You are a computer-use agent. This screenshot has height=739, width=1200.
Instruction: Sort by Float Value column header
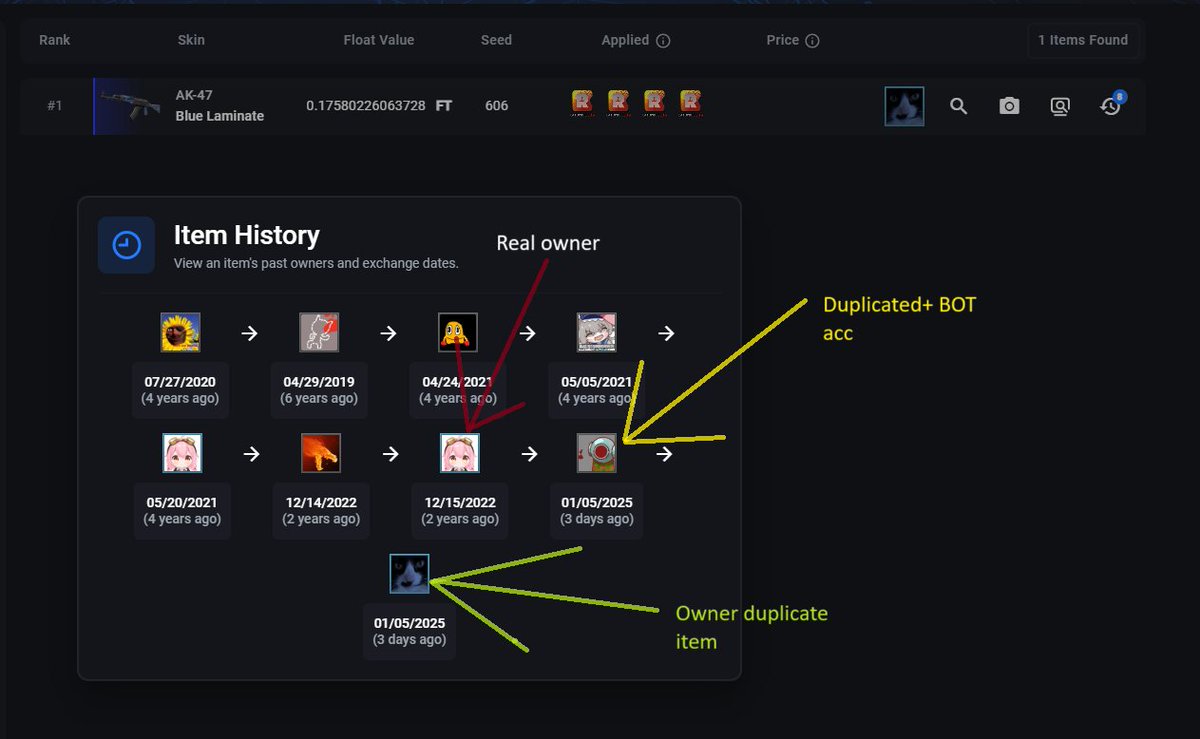pyautogui.click(x=379, y=40)
